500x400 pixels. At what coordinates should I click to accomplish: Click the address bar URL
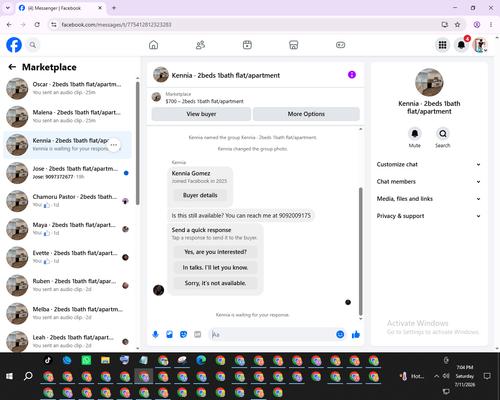click(x=116, y=25)
